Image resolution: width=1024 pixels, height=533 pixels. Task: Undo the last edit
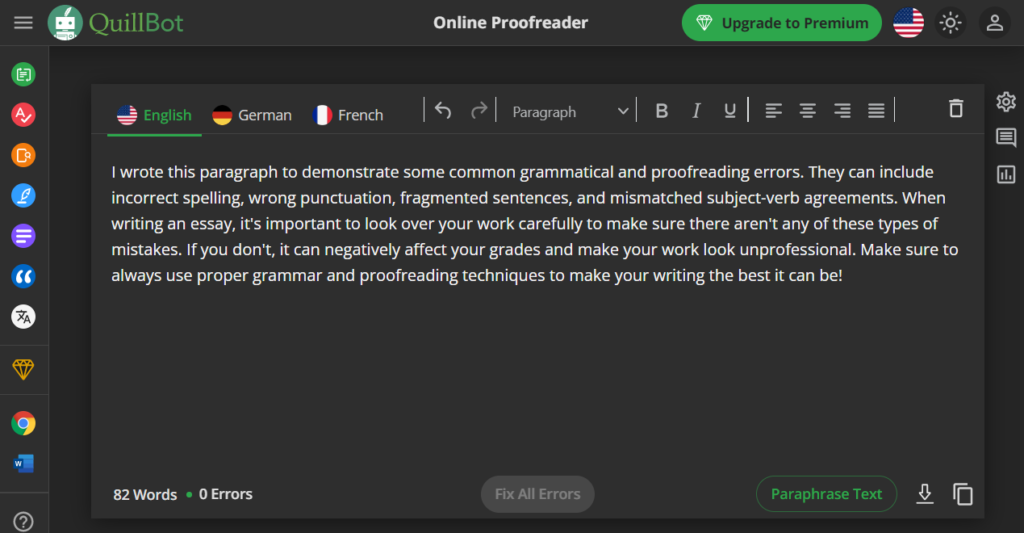coord(443,110)
